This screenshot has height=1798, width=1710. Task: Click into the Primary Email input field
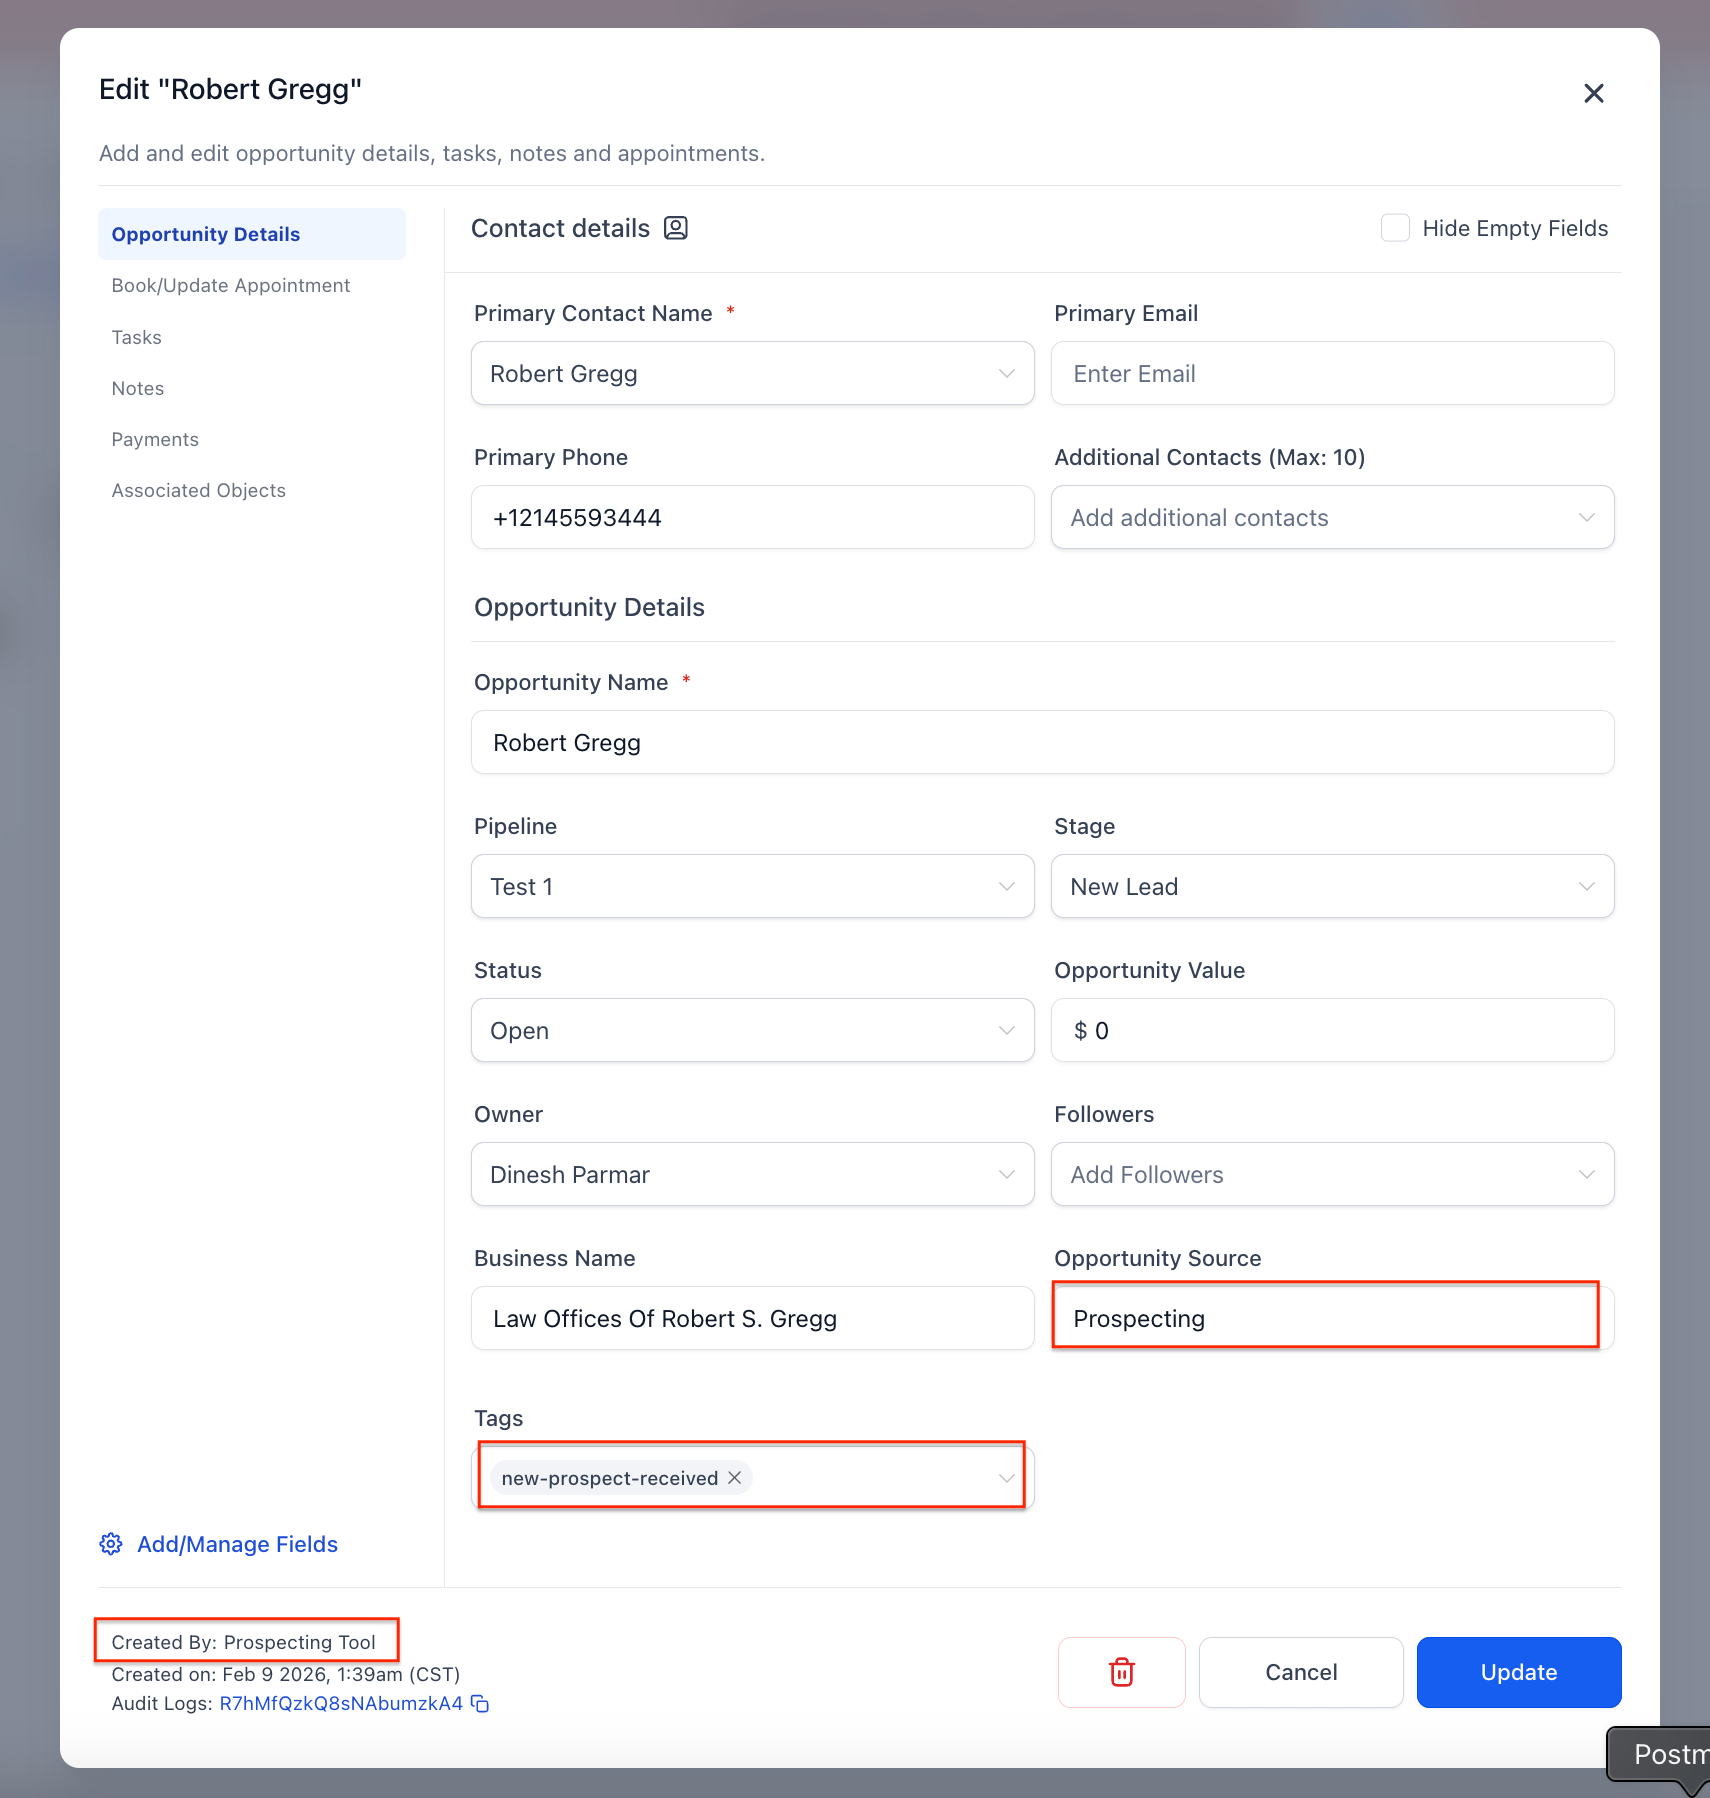1332,373
